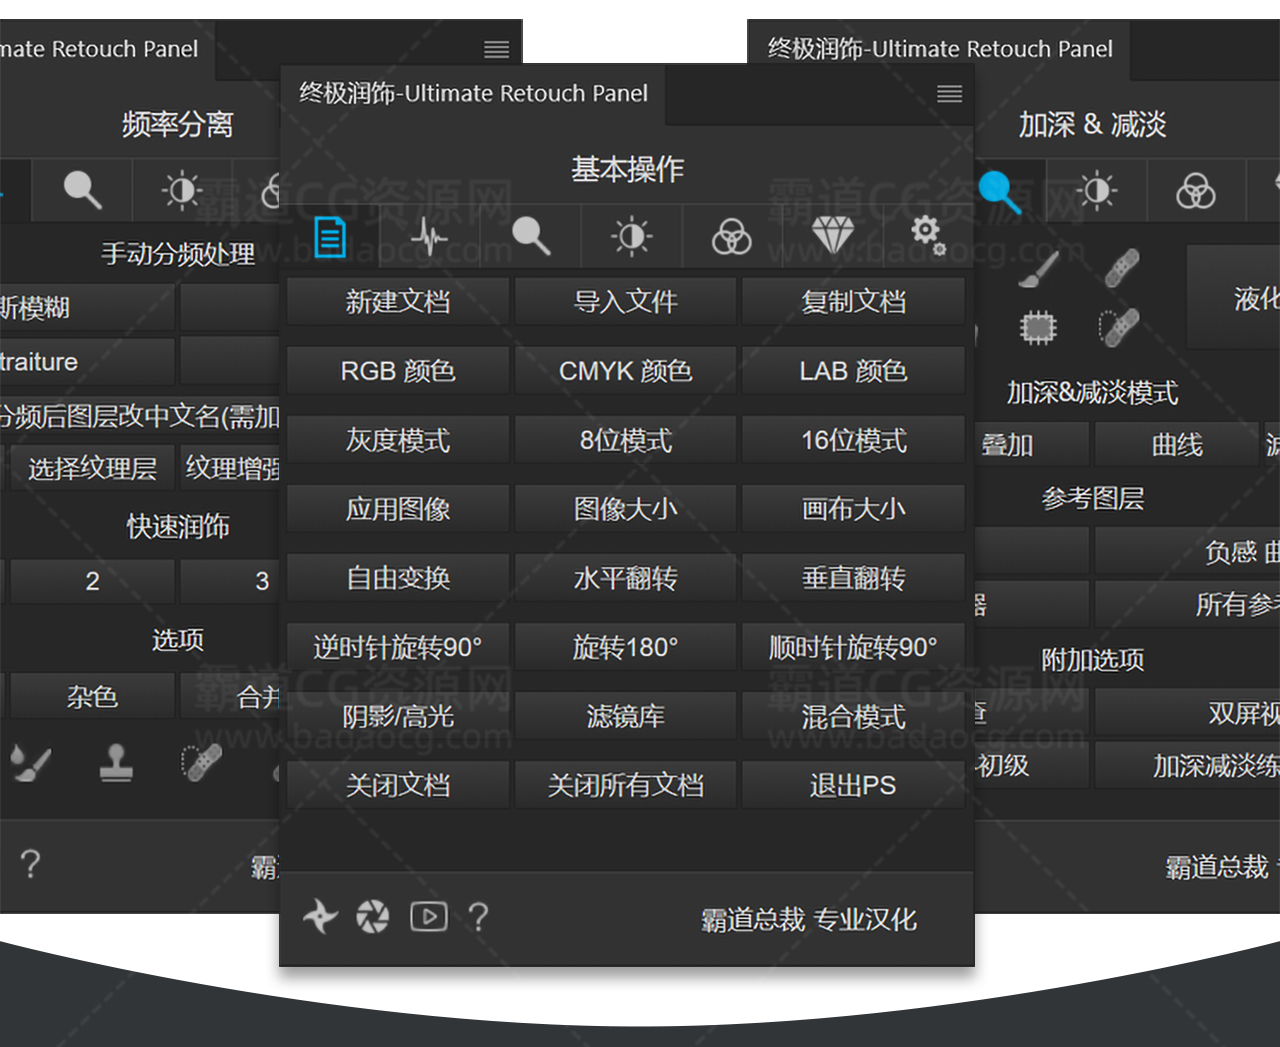Screen dimensions: 1280x1047
Task: Click the blue magnifier icon in right panel
Action: (x=999, y=191)
